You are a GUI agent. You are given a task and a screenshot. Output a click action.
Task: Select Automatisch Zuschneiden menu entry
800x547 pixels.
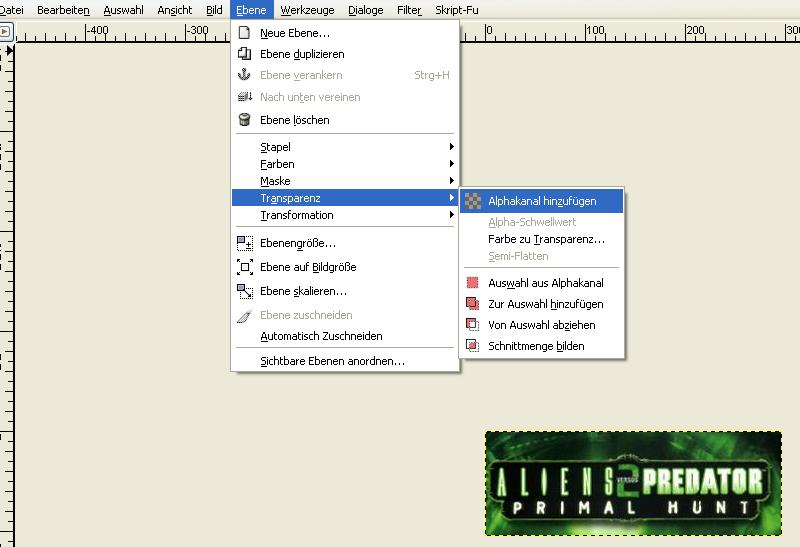click(321, 336)
